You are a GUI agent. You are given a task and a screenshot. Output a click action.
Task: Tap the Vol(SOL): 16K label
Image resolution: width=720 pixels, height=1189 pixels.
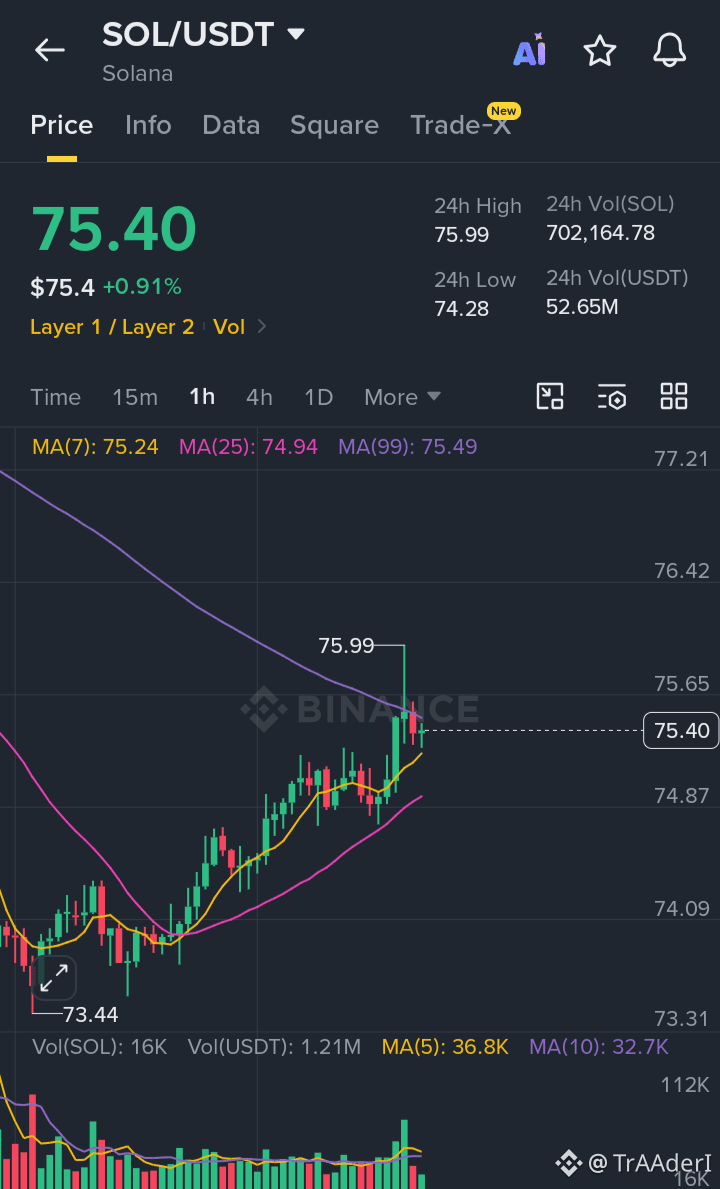click(99, 1046)
